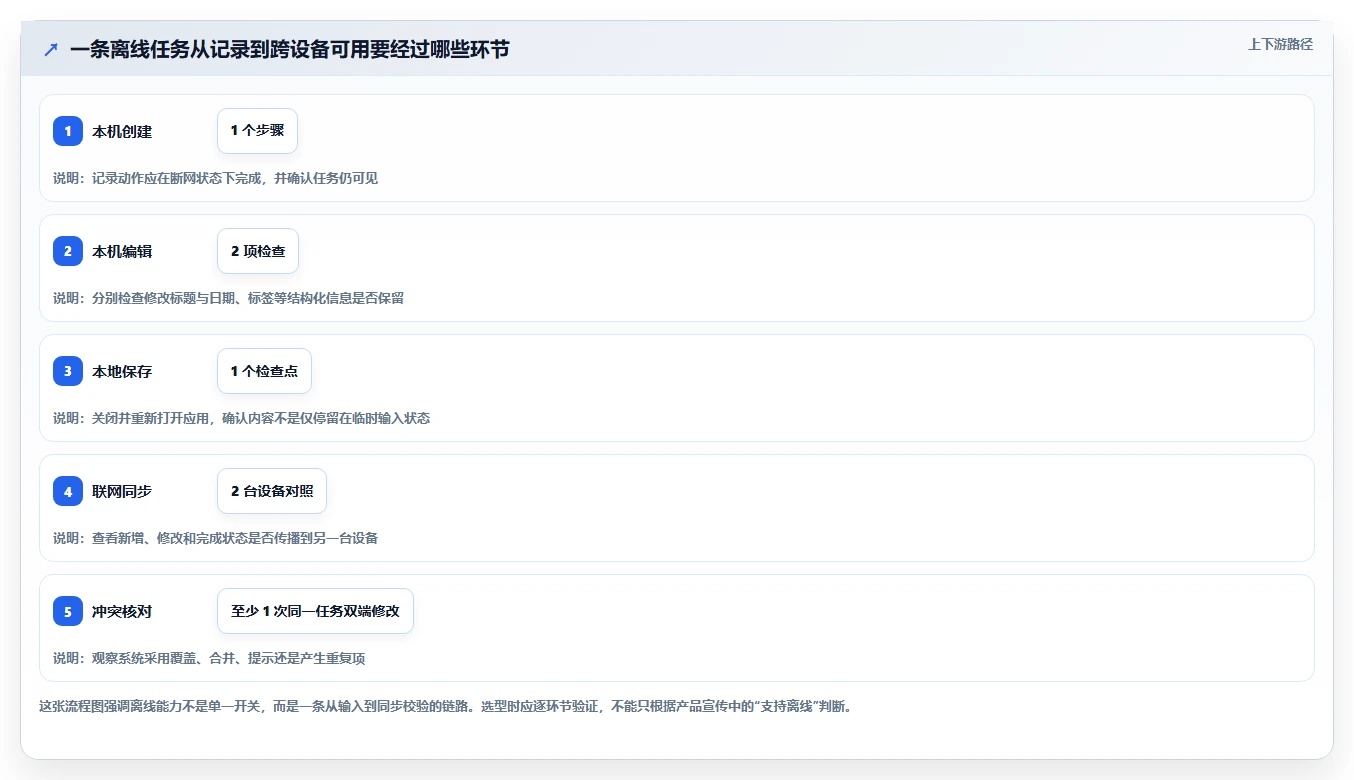
Task: Select step number badge 3
Action: coord(68,371)
